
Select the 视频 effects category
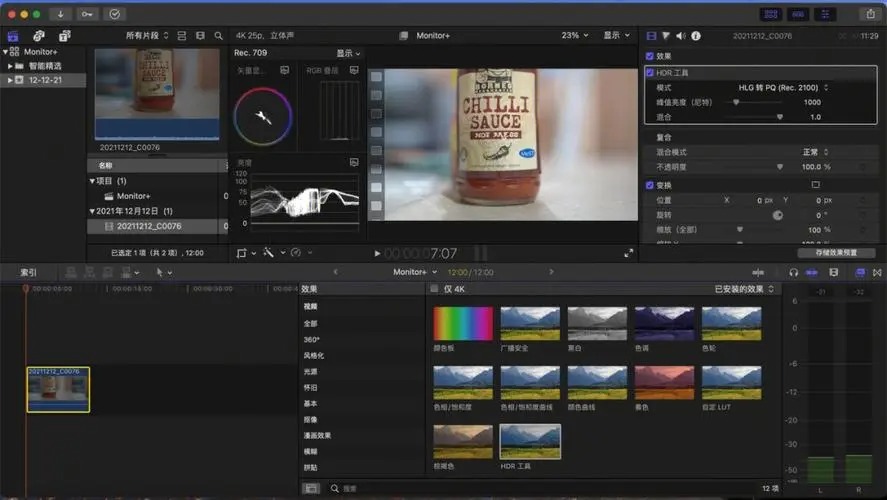click(311, 307)
